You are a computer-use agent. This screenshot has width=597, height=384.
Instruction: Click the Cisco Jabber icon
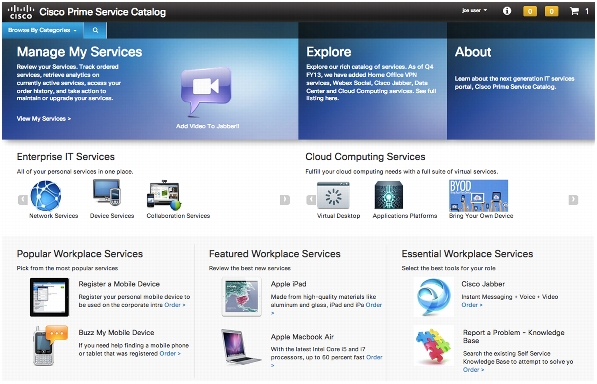pyautogui.click(x=434, y=297)
